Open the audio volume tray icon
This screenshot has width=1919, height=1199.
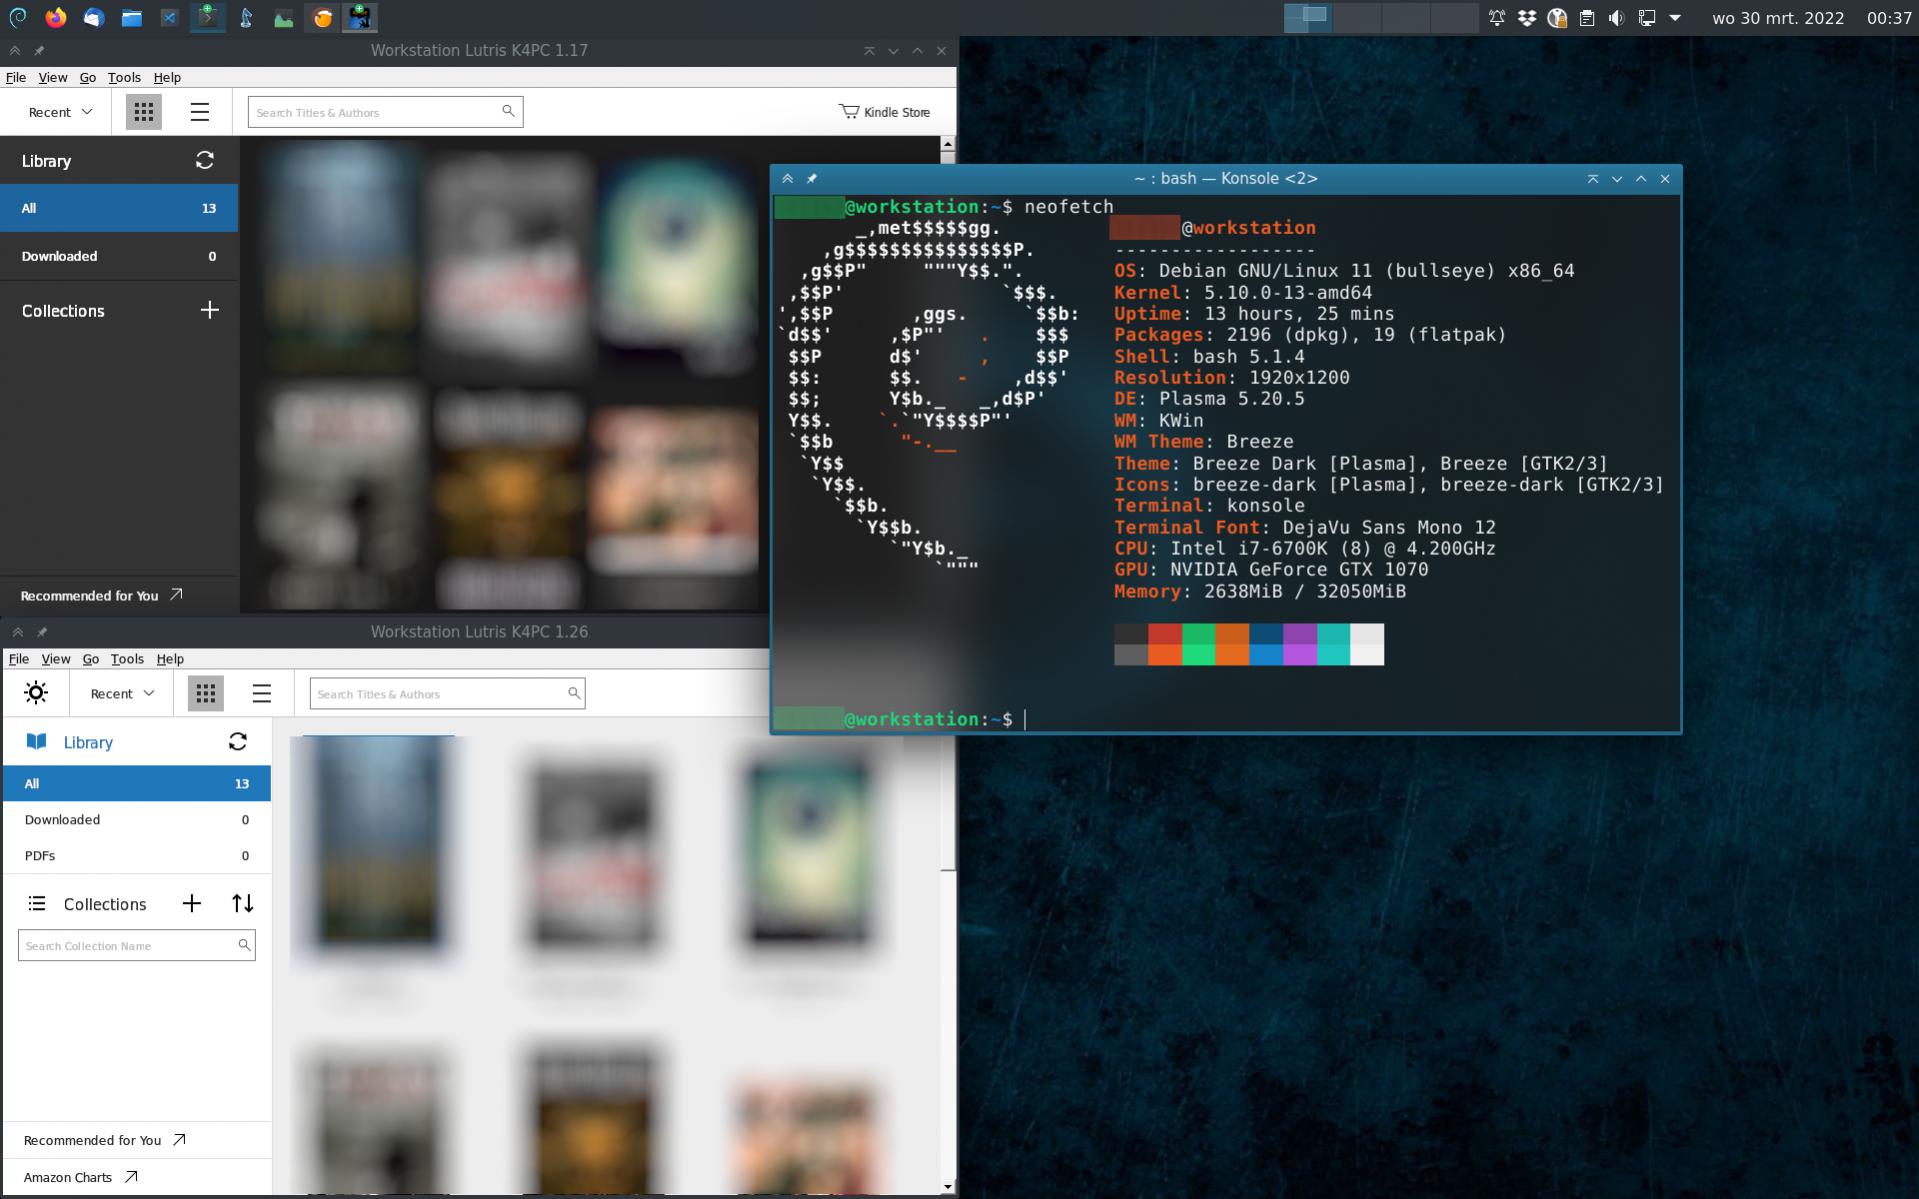pos(1616,17)
